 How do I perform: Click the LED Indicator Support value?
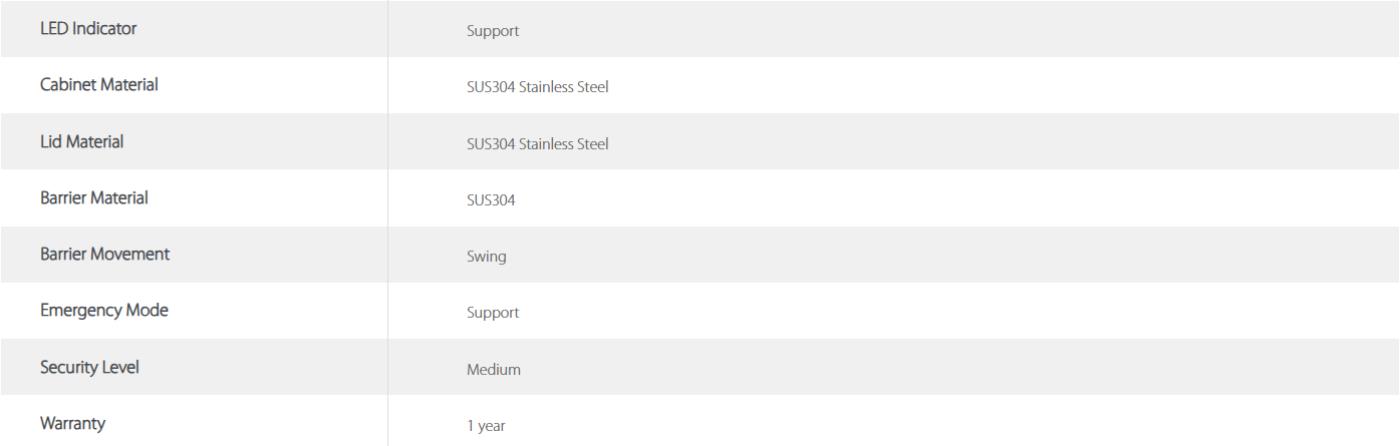493,31
